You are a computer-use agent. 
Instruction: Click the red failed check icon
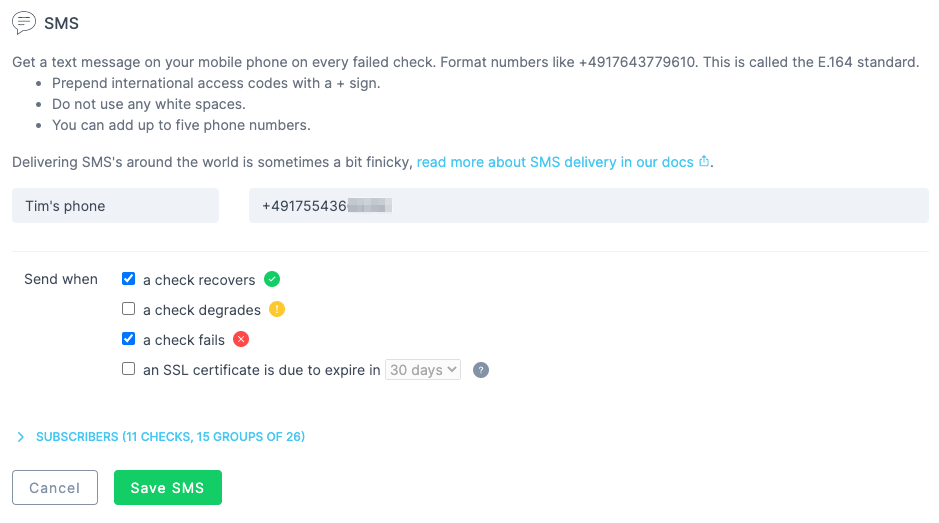coord(241,339)
